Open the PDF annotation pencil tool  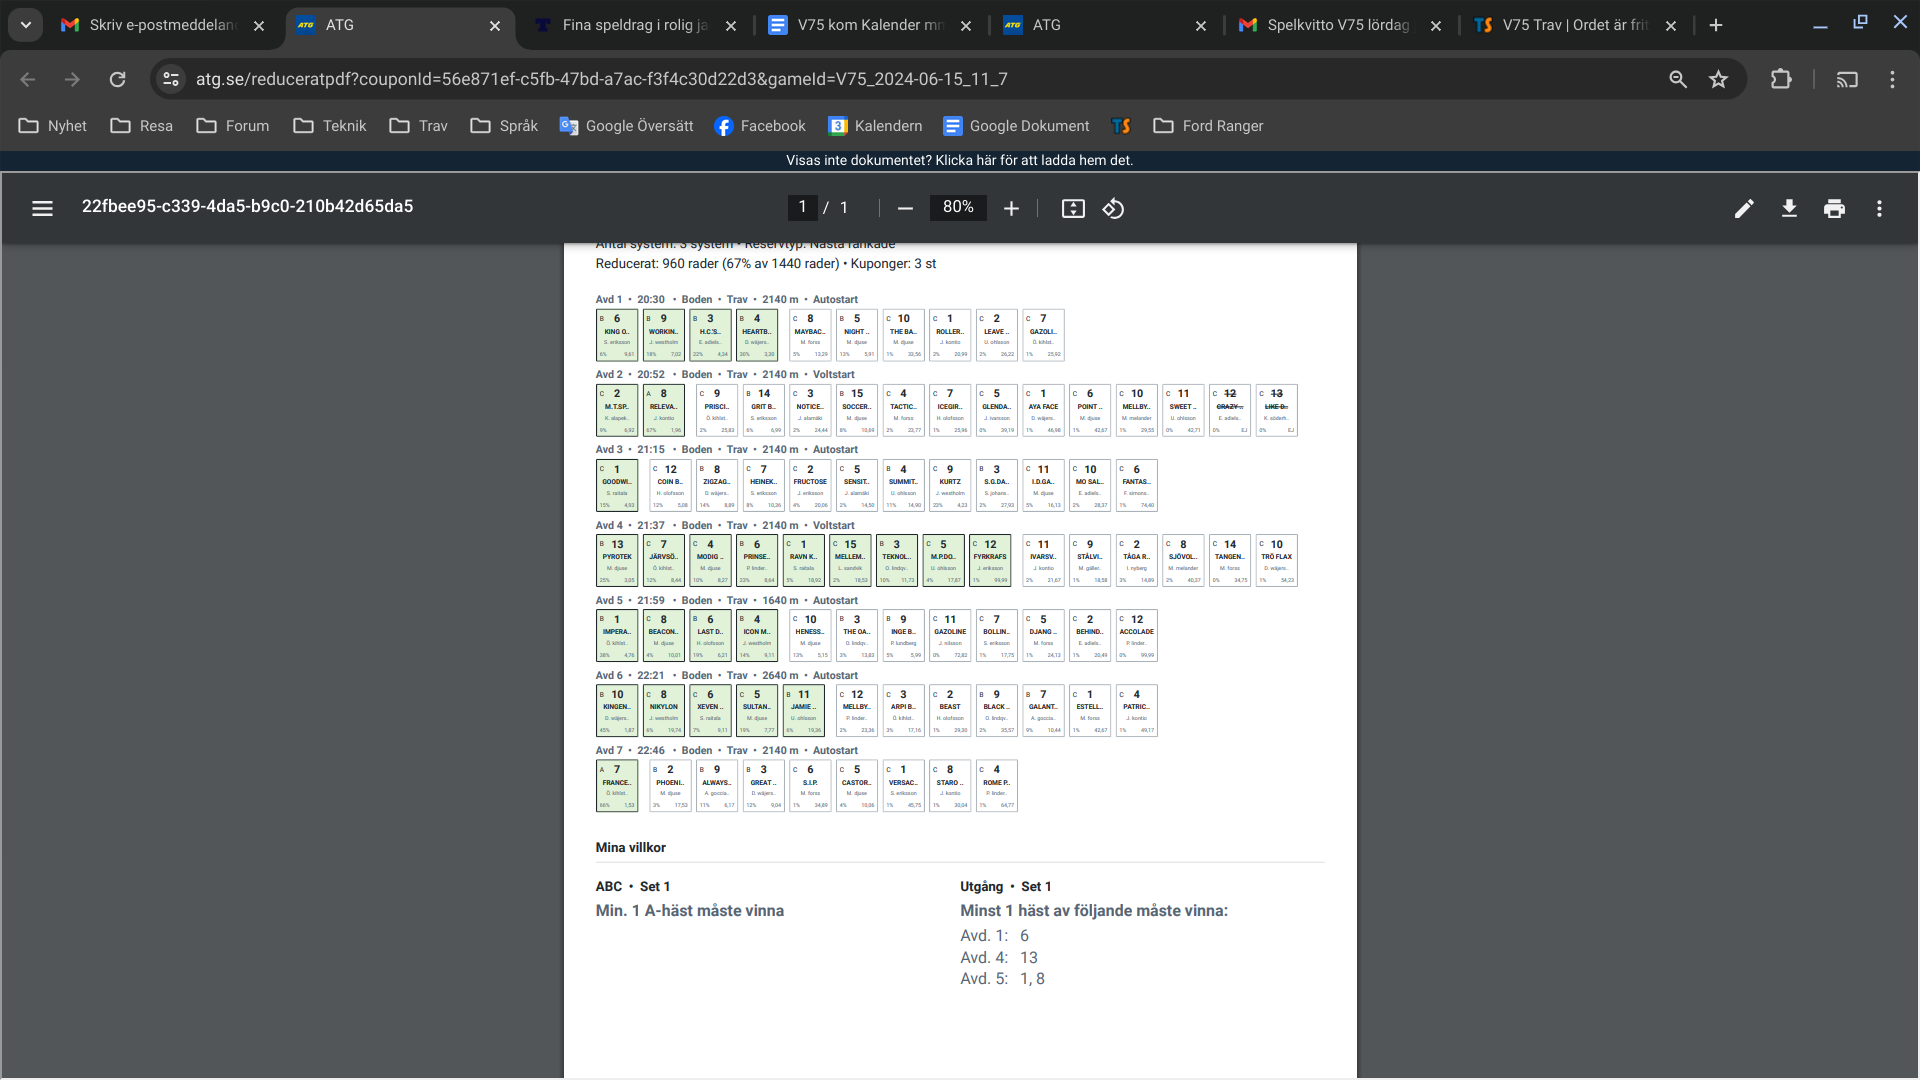1744,208
